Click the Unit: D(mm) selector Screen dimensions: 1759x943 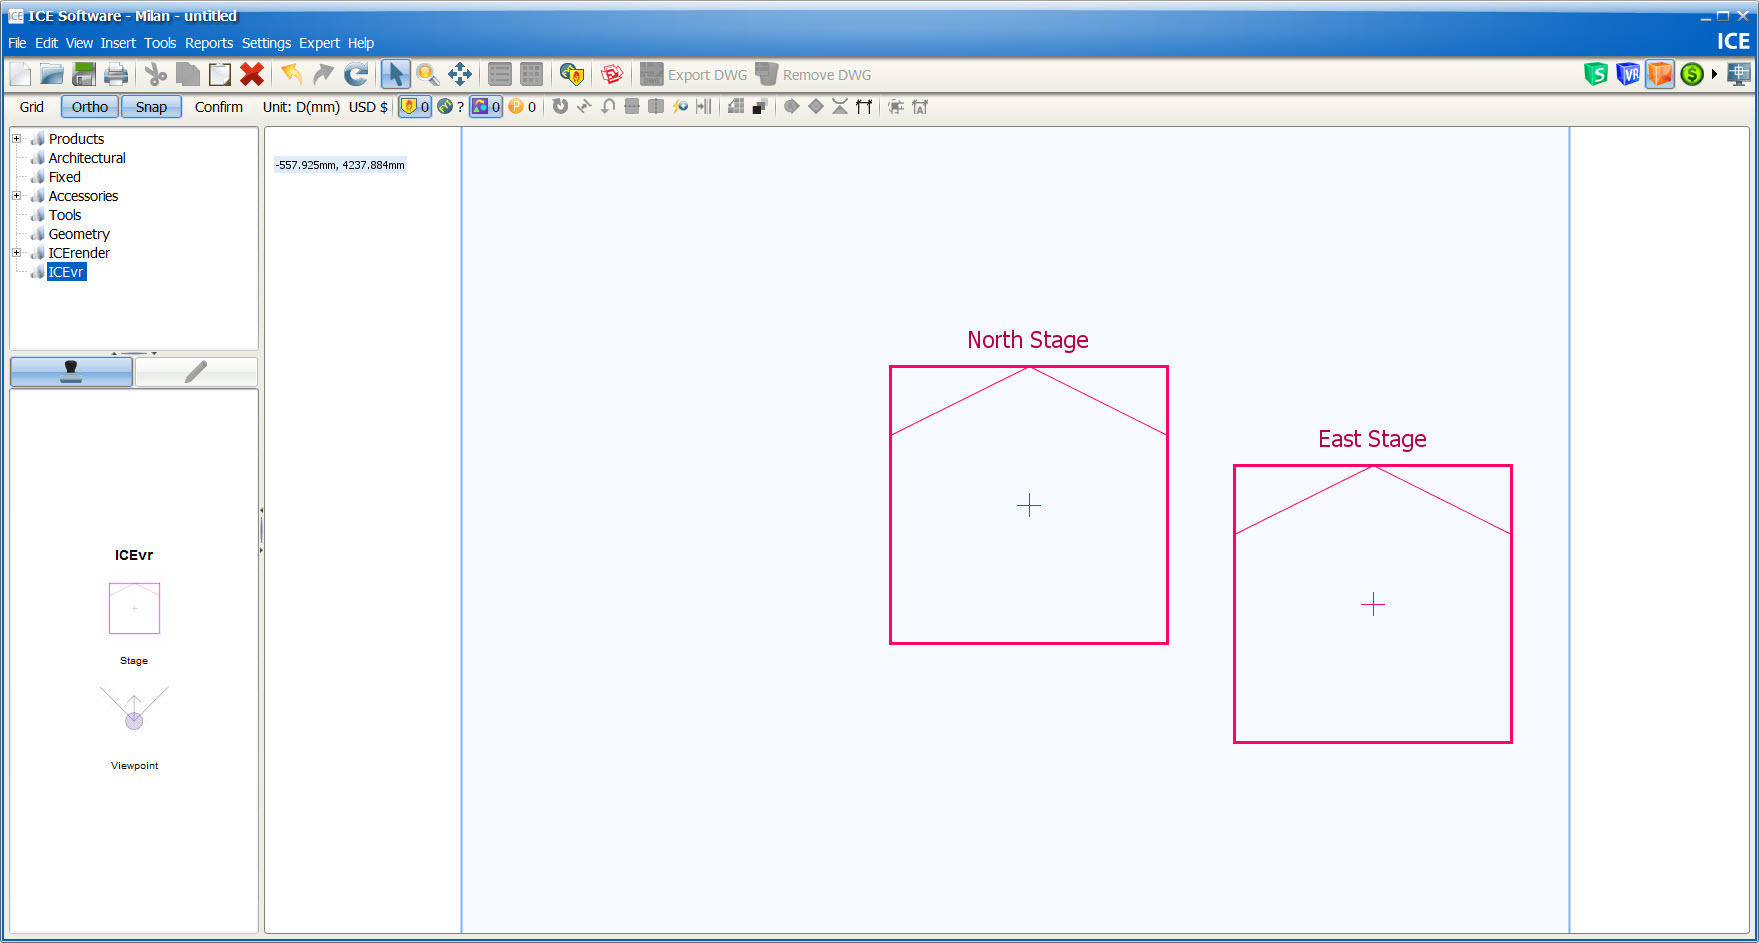click(x=301, y=107)
